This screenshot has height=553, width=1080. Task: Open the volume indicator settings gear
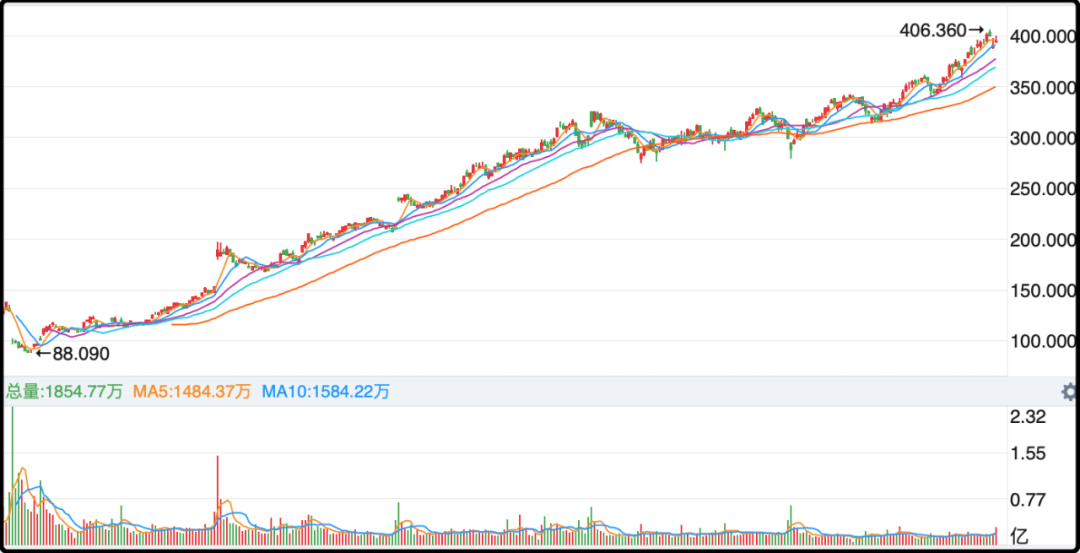click(1070, 393)
